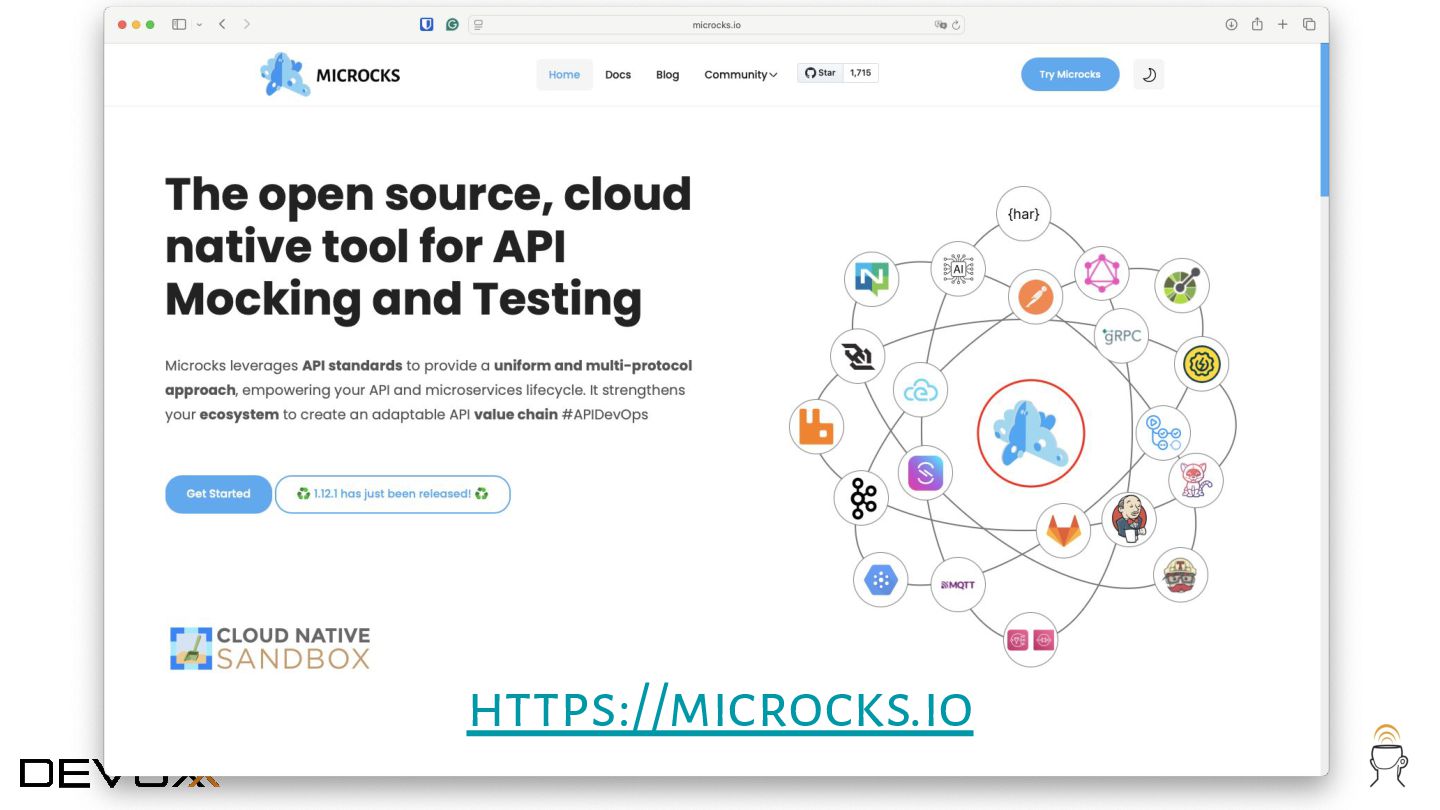This screenshot has height=810, width=1440.
Task: Click the Get Started button
Action: tap(218, 494)
